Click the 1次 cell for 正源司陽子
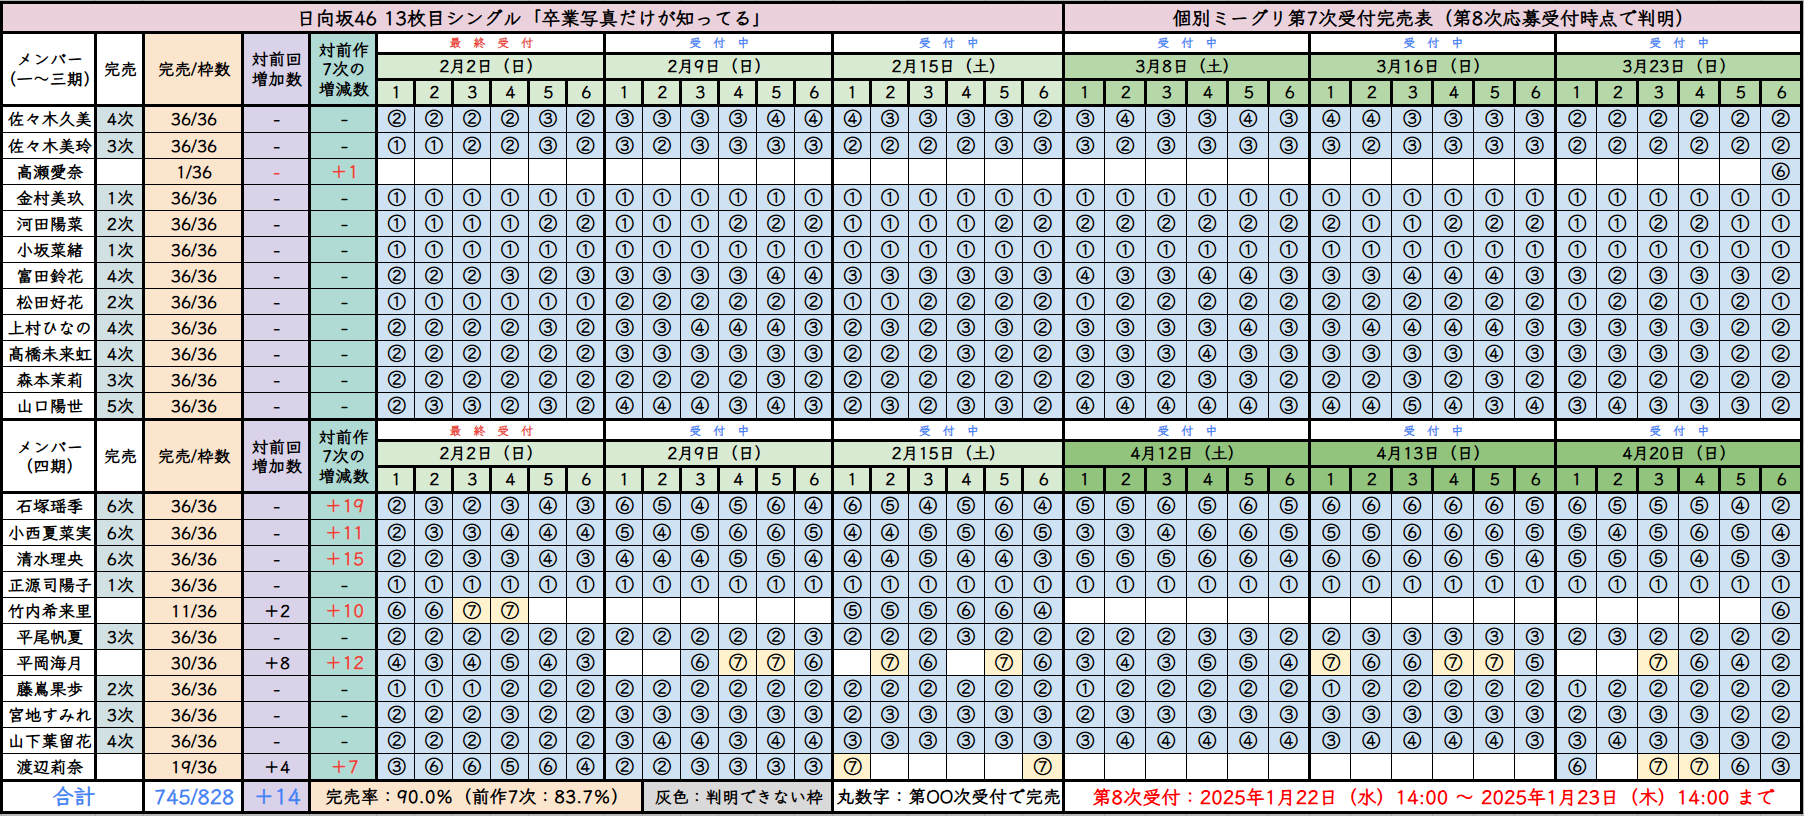 tap(120, 585)
